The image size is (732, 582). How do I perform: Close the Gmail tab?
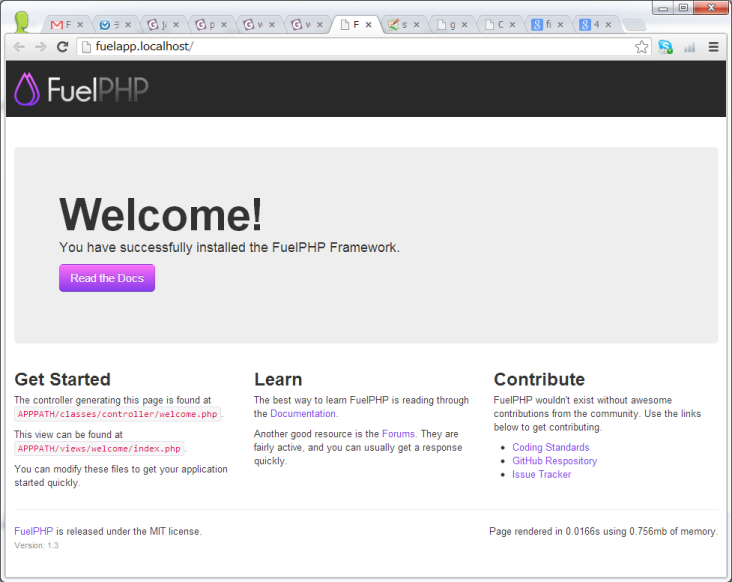80,25
